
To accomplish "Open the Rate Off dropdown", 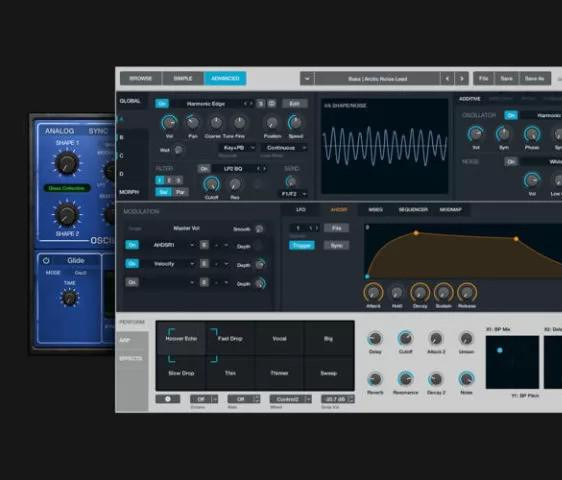I will tap(243, 399).
